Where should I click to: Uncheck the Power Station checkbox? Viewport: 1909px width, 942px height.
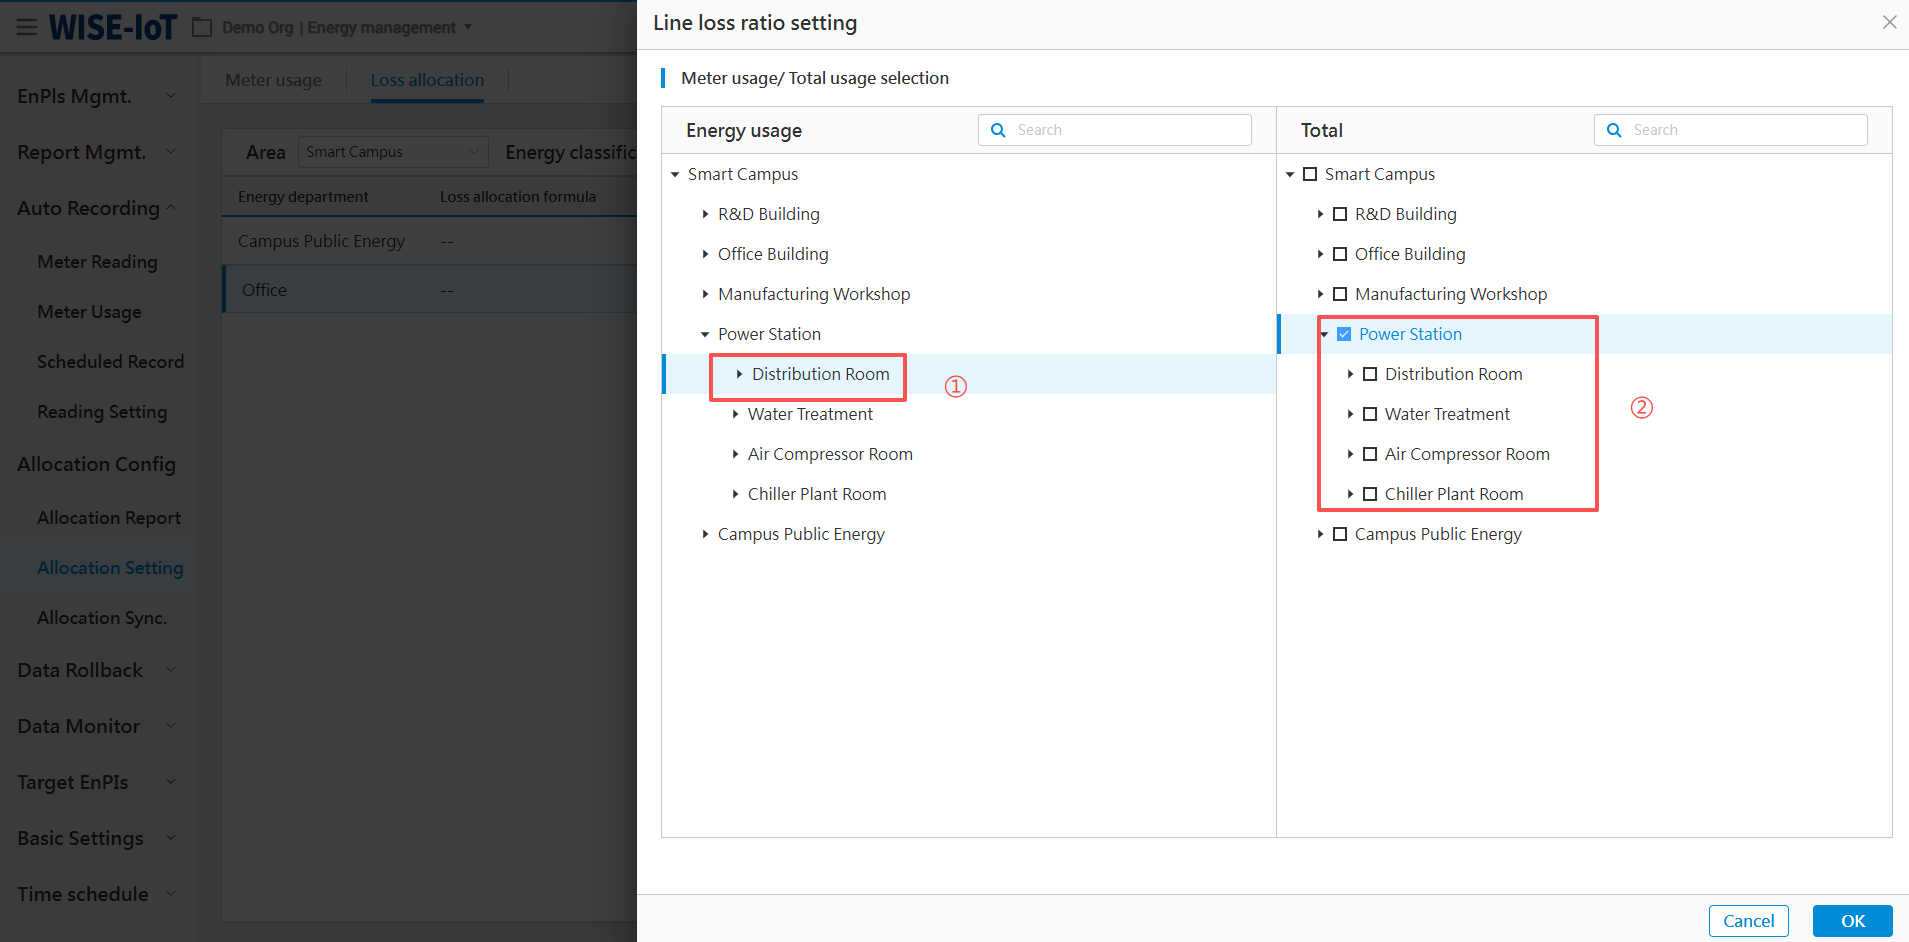[1344, 334]
